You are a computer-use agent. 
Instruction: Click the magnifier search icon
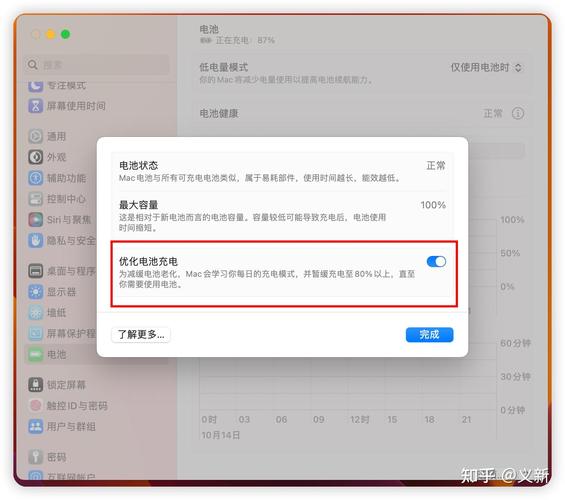pyautogui.click(x=33, y=65)
